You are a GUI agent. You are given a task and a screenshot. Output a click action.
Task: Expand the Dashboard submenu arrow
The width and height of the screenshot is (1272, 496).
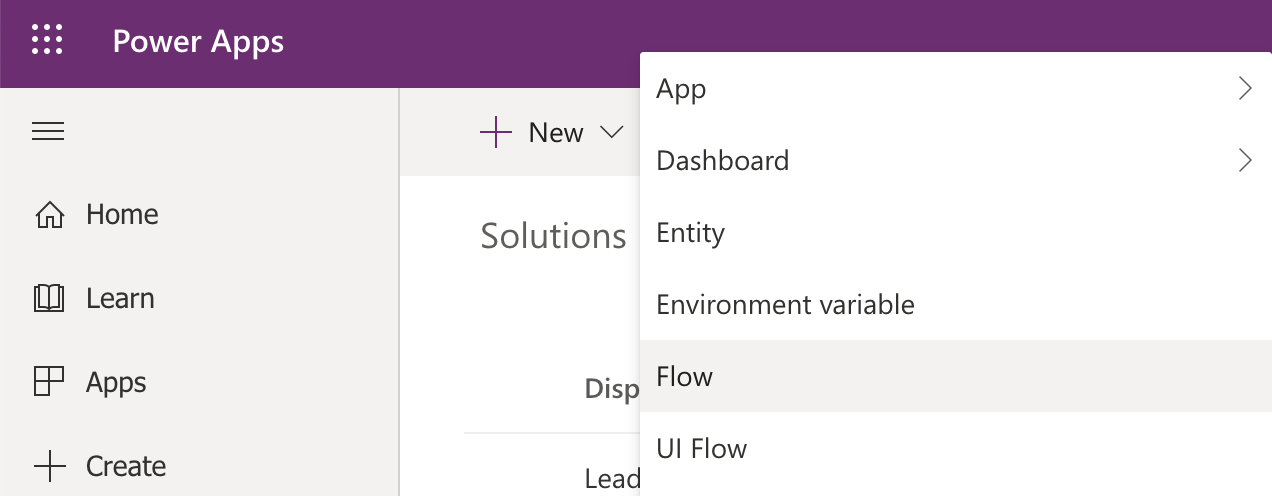tap(1245, 160)
